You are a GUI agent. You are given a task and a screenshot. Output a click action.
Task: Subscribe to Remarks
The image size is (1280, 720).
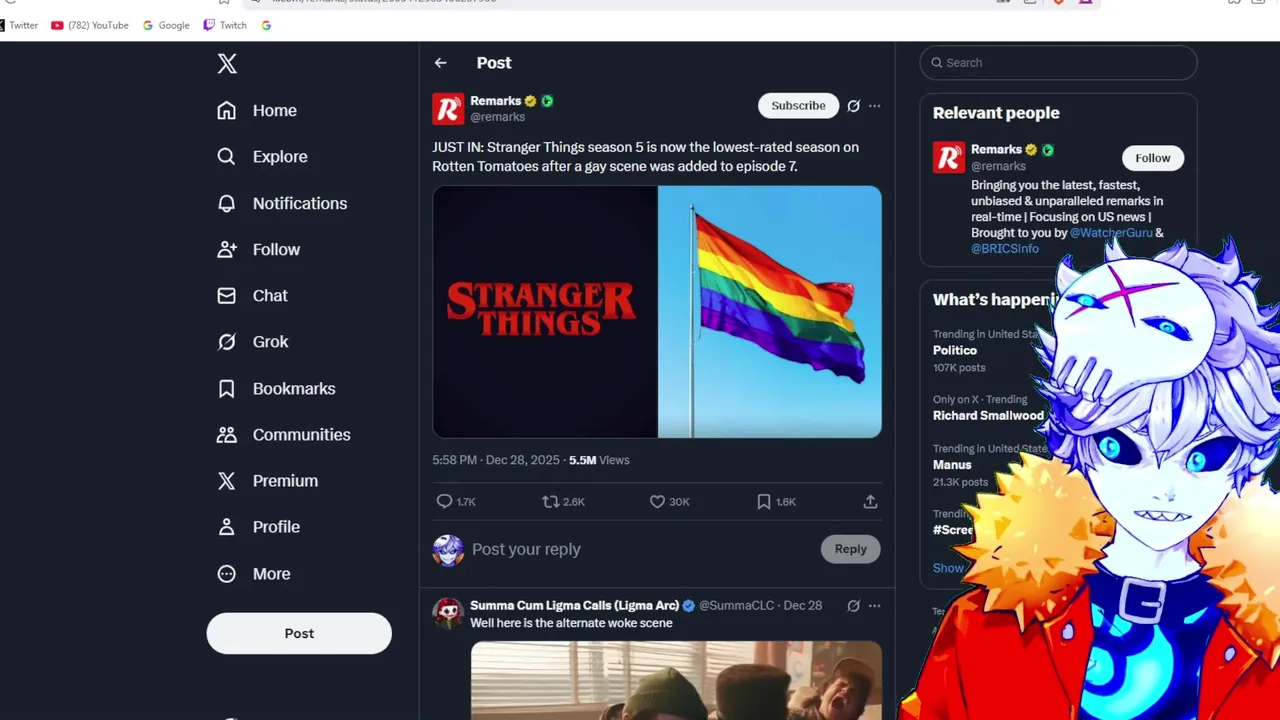[798, 105]
